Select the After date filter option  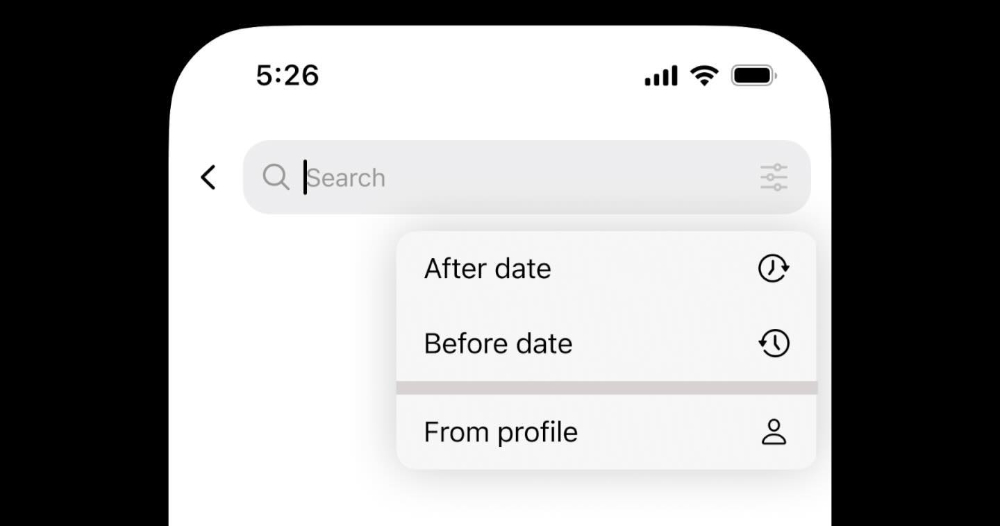click(x=606, y=268)
